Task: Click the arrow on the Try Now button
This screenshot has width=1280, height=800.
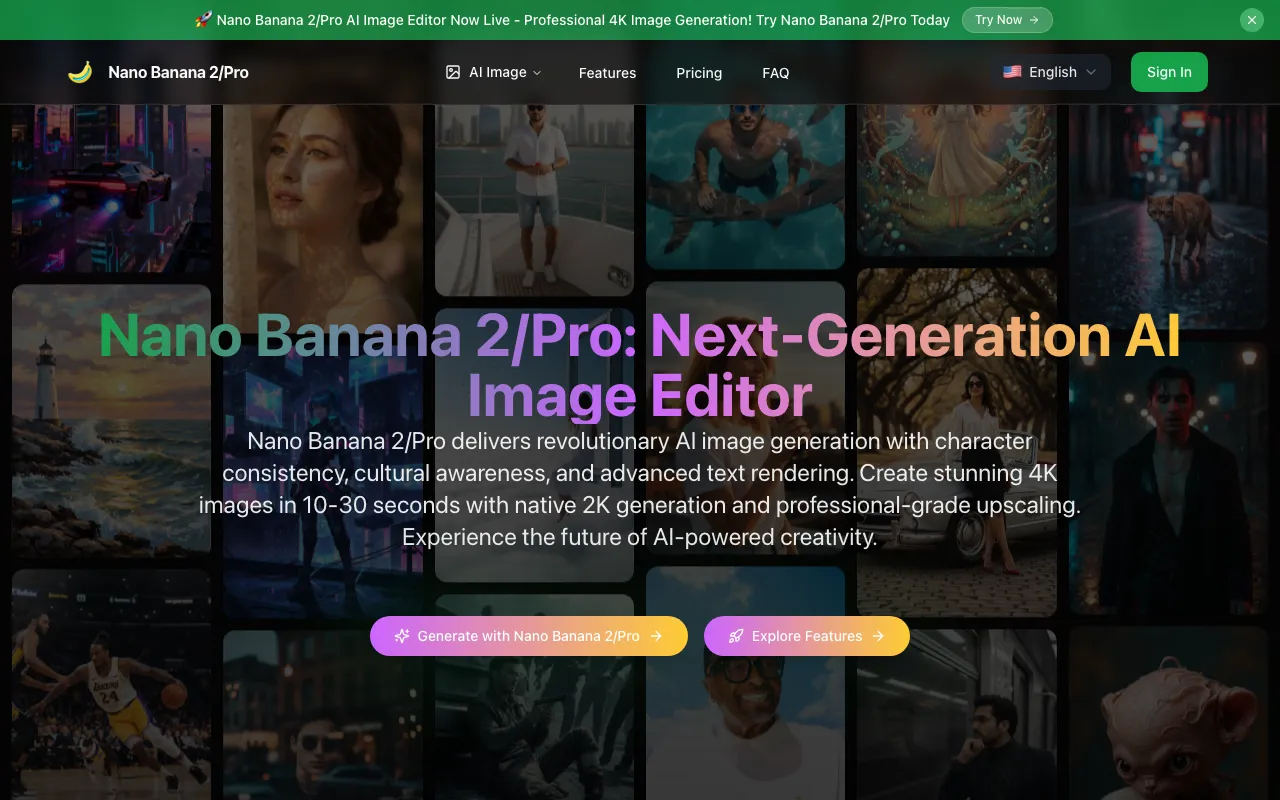Action: (x=1034, y=20)
